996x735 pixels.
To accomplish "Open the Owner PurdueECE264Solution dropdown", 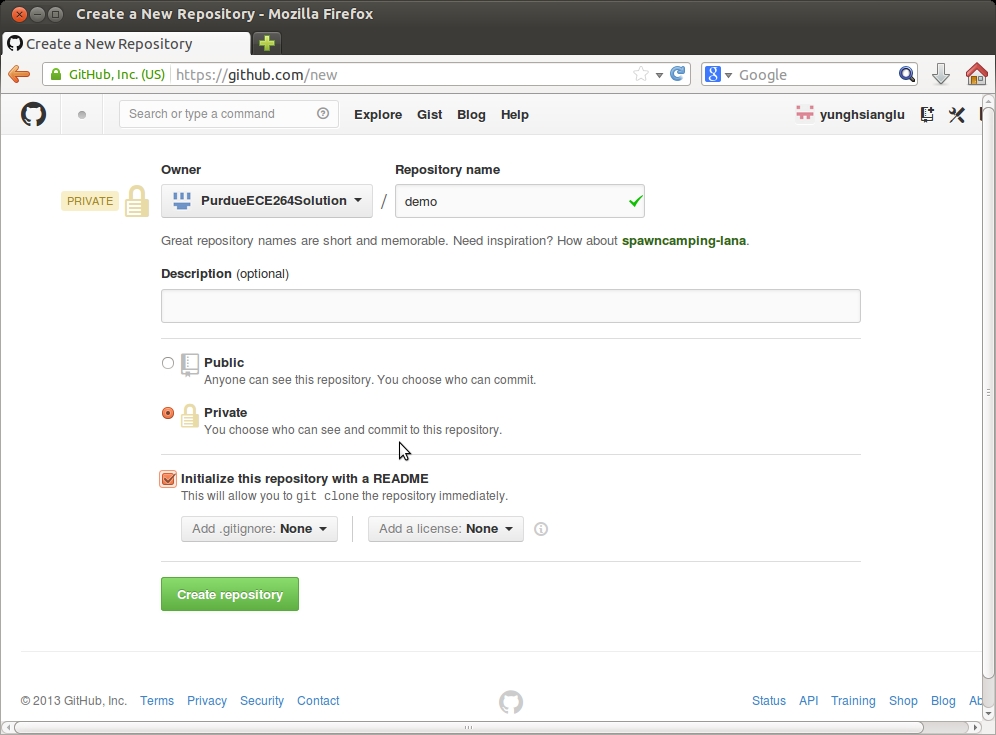I will coord(266,201).
